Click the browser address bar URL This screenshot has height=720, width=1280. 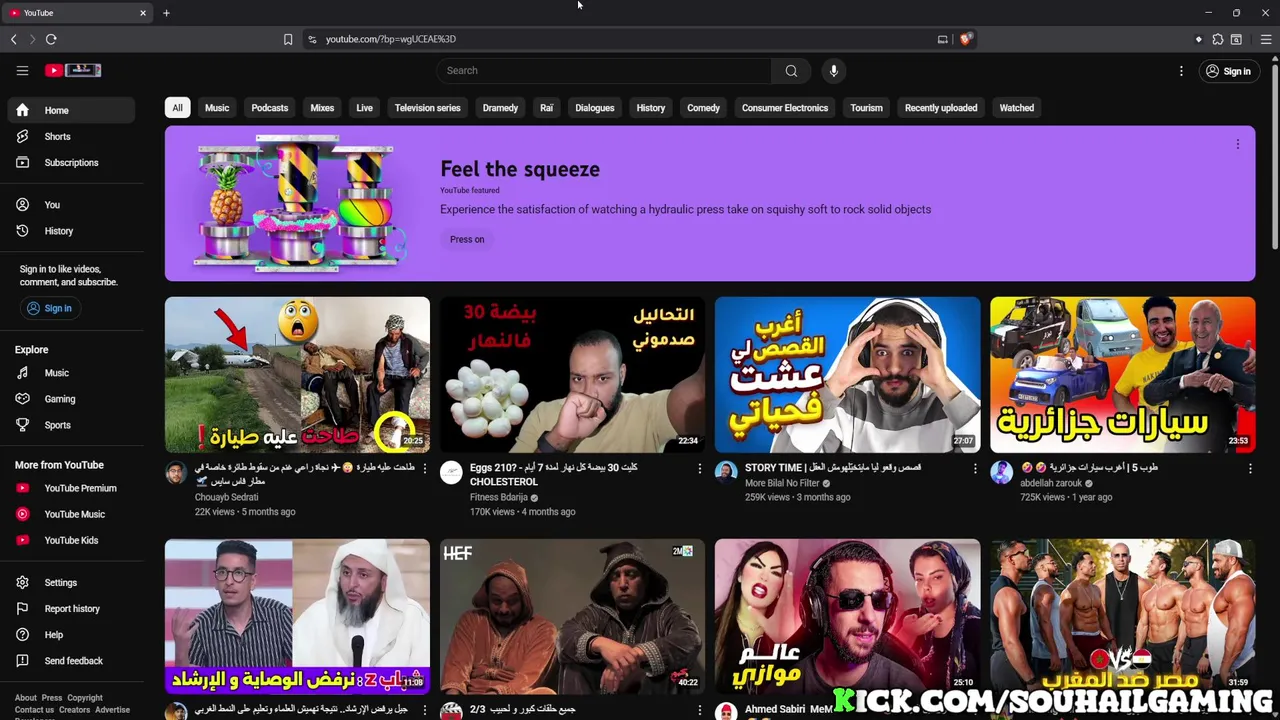391,39
